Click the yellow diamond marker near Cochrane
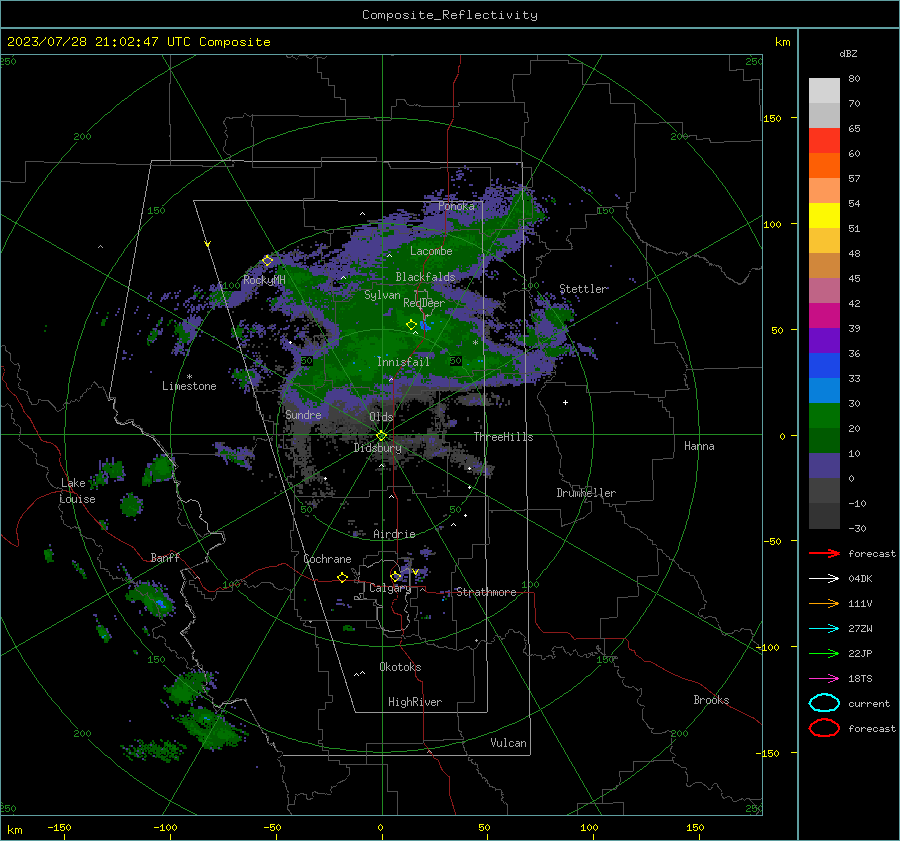The height and width of the screenshot is (841, 900). (342, 577)
